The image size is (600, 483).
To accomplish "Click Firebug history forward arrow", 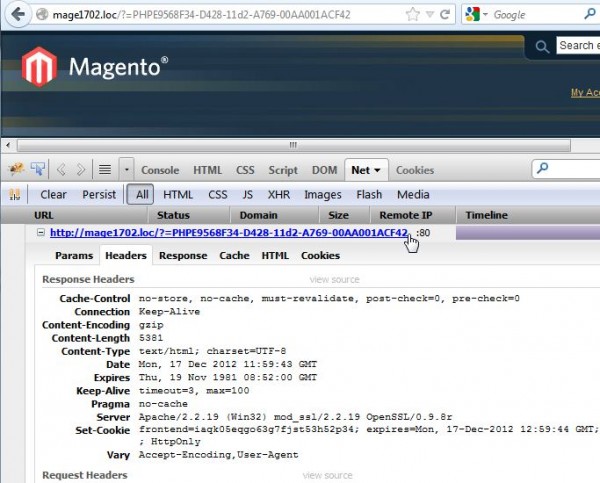I will [x=81, y=169].
